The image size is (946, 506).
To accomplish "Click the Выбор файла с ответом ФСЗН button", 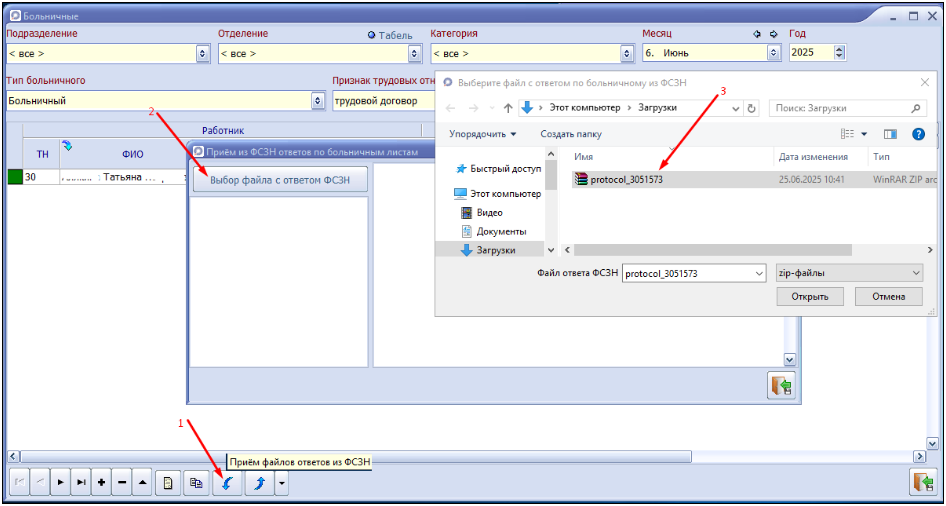I will tap(279, 179).
